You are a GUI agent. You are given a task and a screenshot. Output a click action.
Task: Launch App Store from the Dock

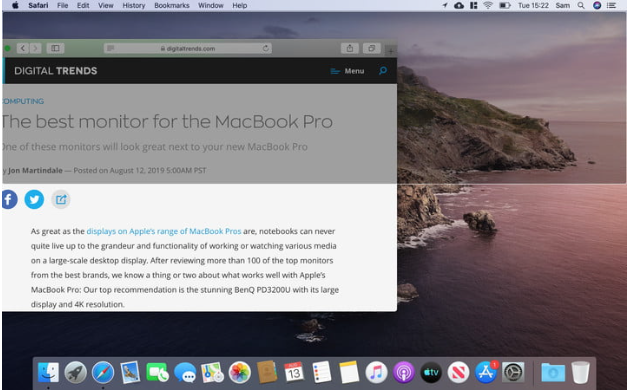485,372
